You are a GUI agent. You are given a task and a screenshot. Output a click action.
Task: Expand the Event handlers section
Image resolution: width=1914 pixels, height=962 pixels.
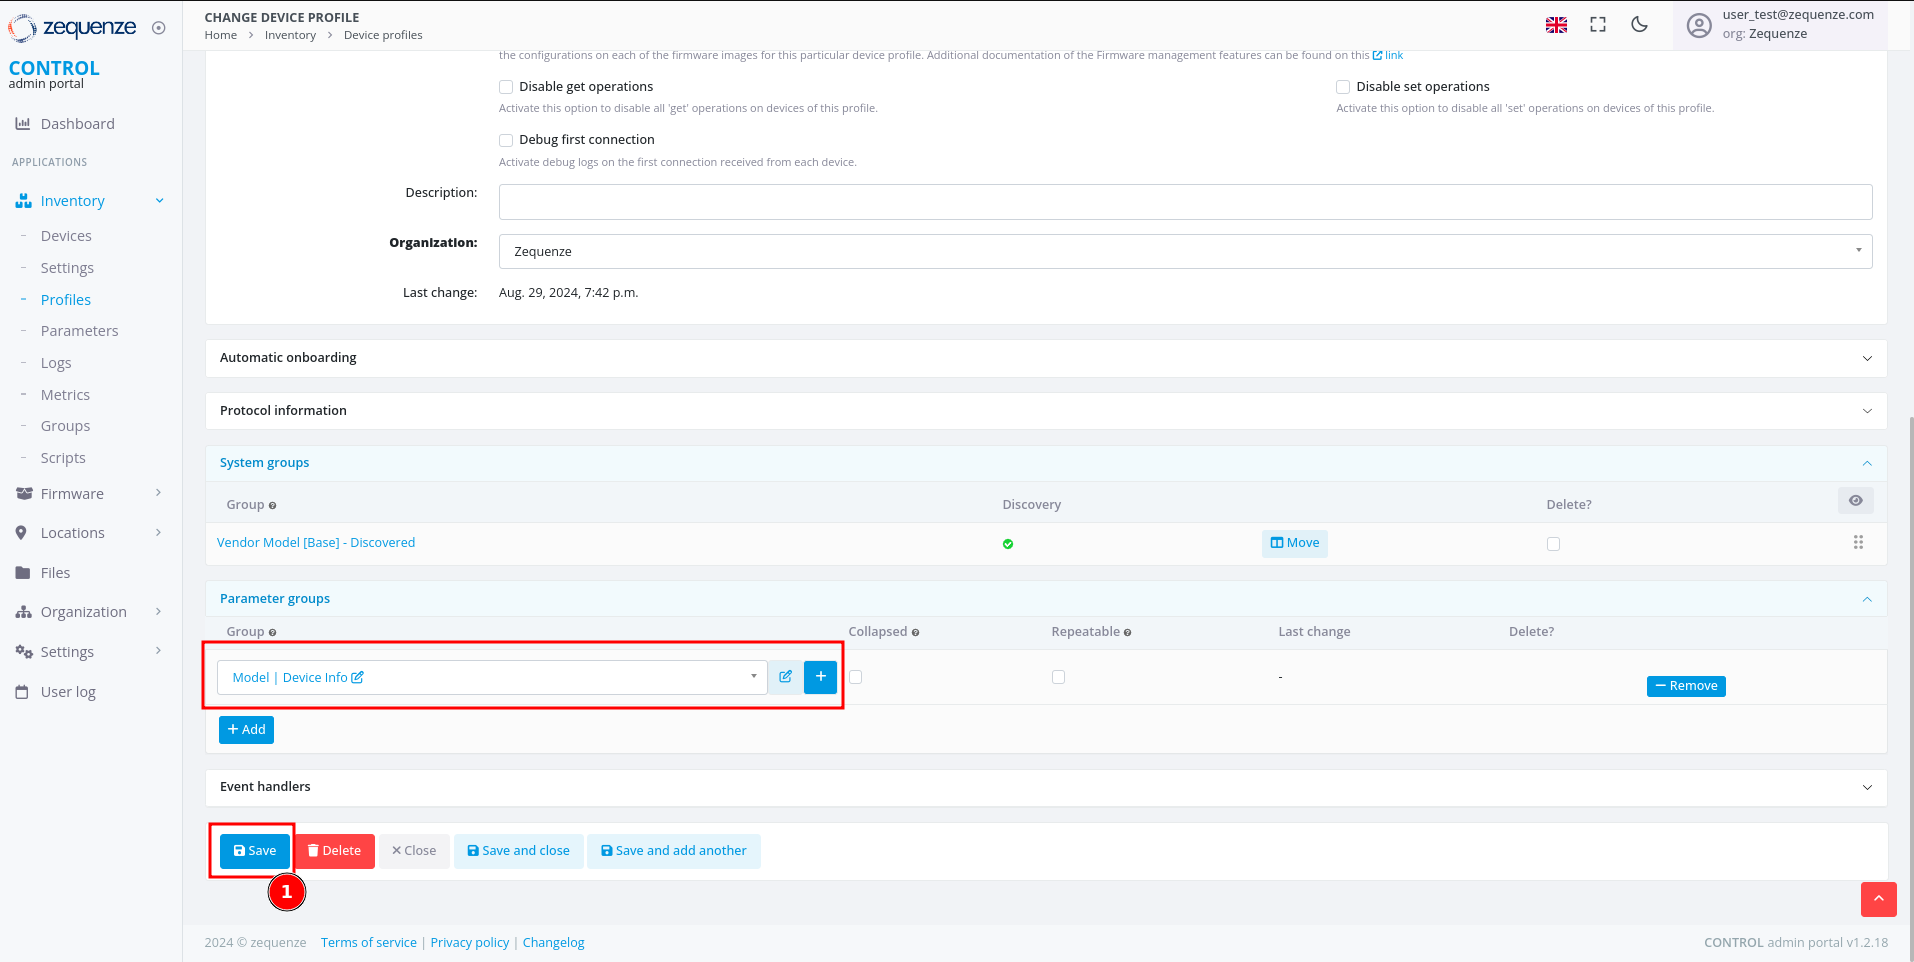click(x=1045, y=787)
